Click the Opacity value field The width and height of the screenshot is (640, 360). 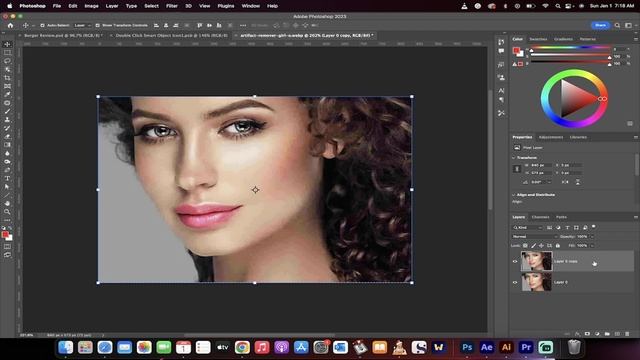pos(582,236)
